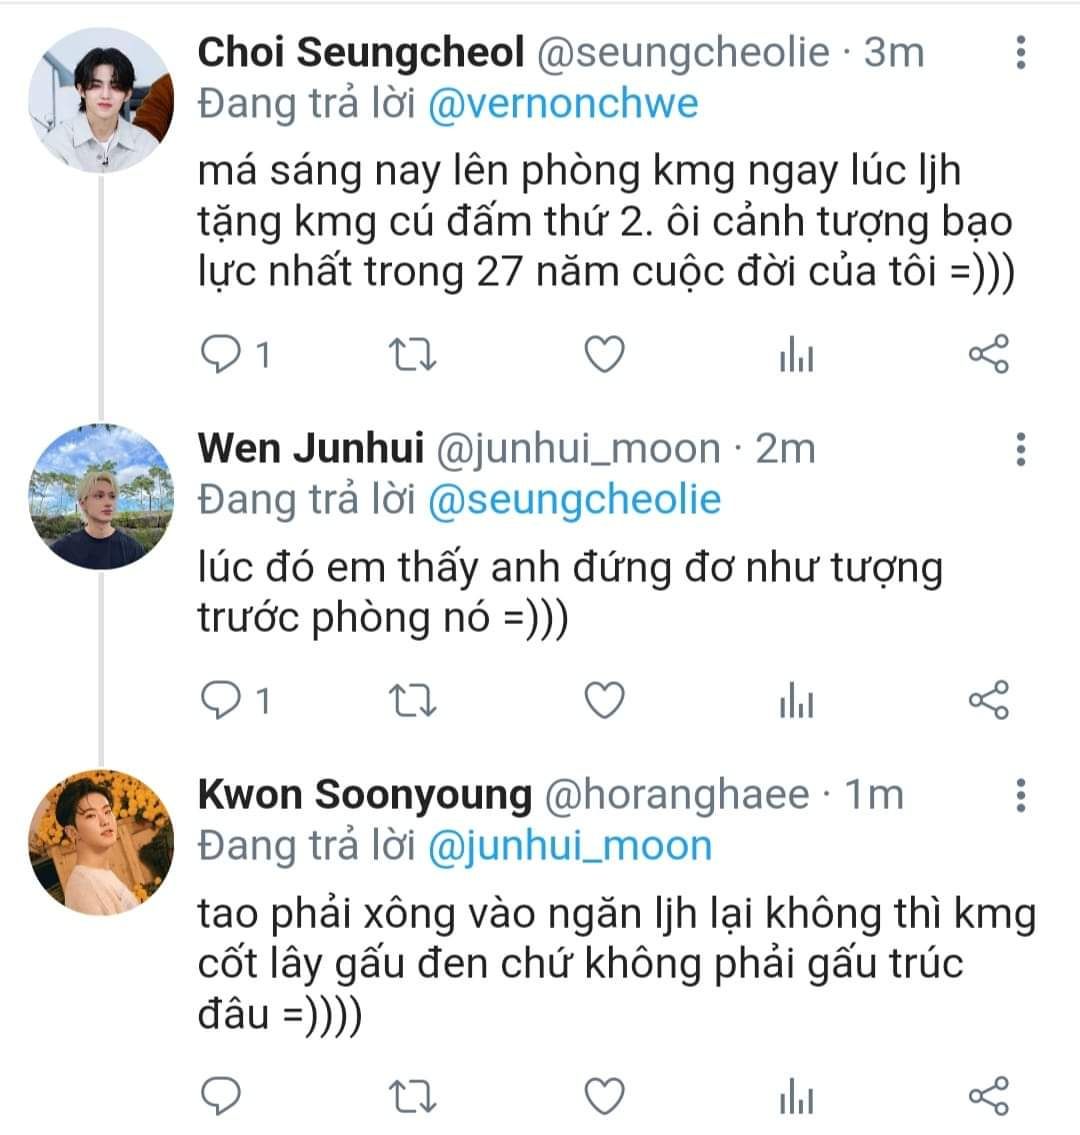Open more options on Kwon Soonyoung's tweet
1080x1135 pixels.
pos(1020,795)
